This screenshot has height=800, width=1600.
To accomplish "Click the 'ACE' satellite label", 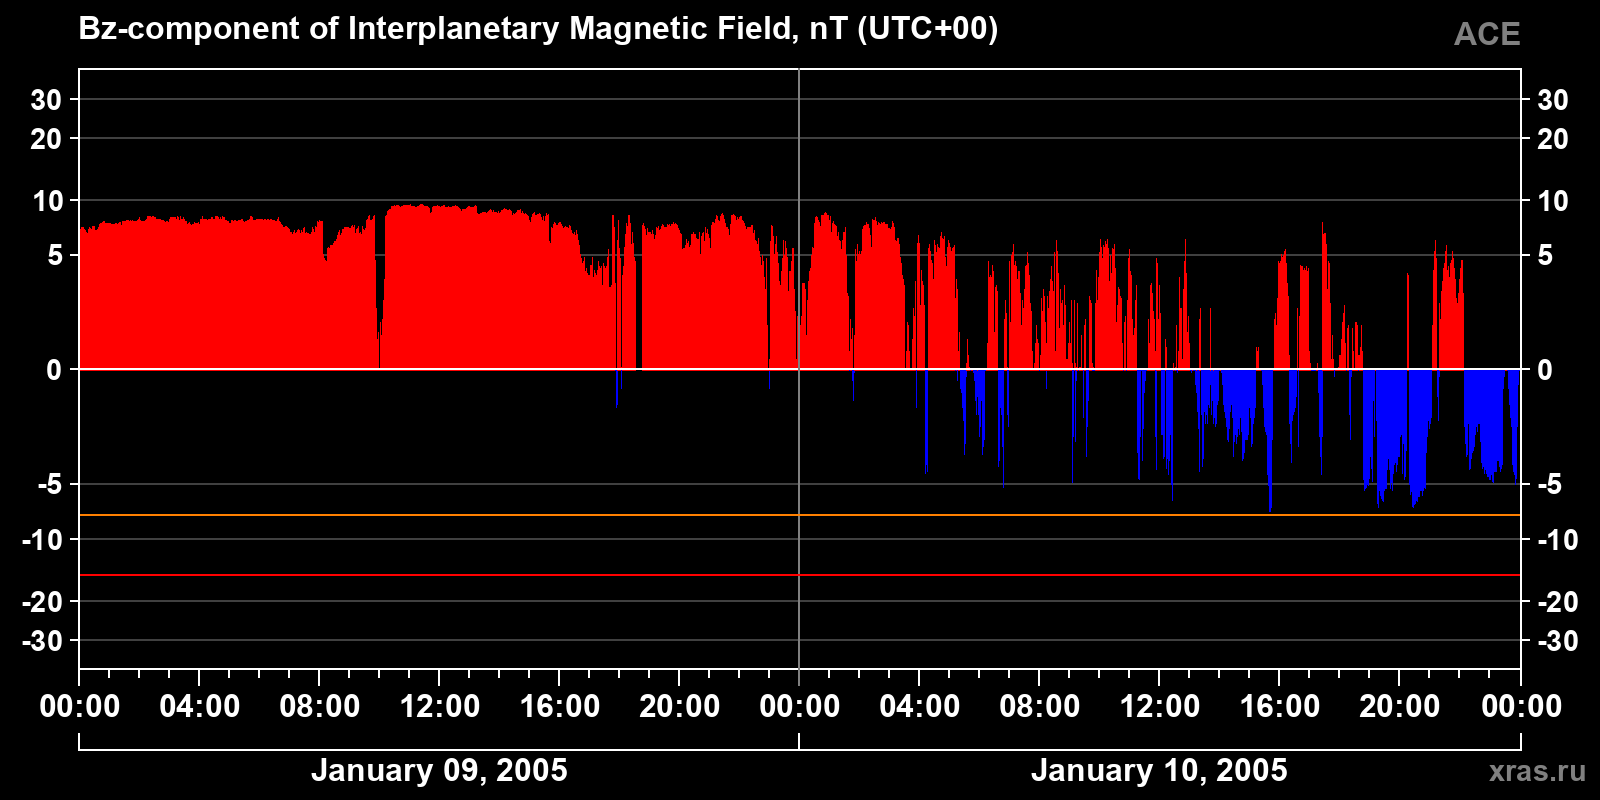I will 1487,34.
